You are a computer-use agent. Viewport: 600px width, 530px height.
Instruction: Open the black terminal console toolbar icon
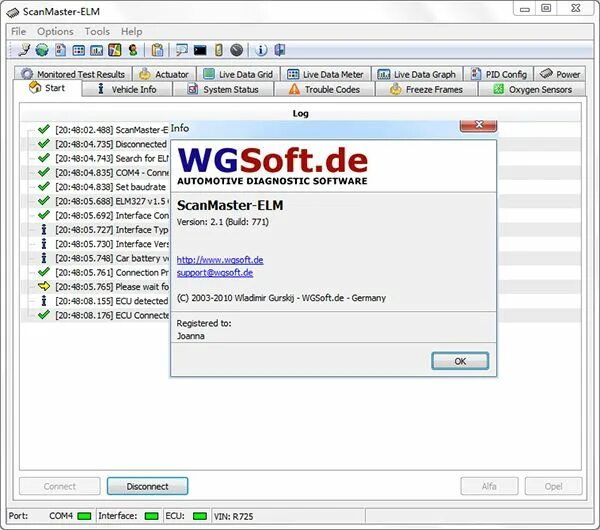pyautogui.click(x=200, y=51)
